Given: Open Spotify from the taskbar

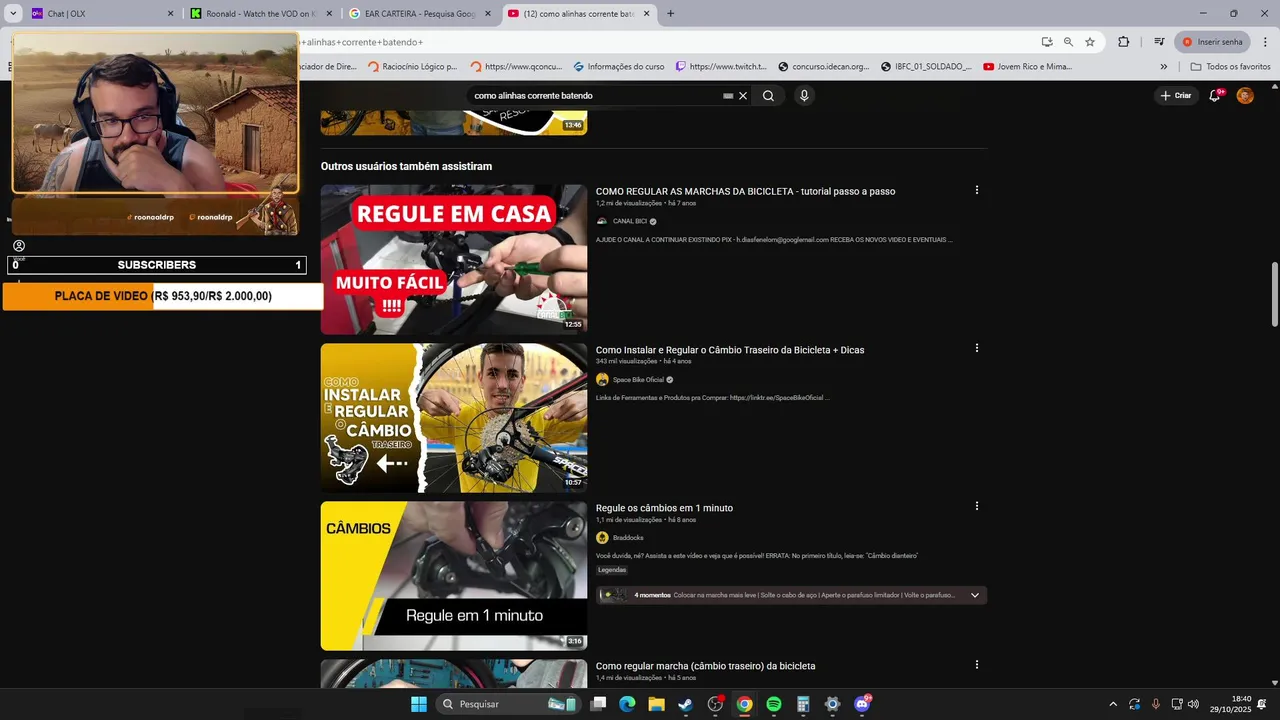Looking at the screenshot, I should click(x=774, y=704).
